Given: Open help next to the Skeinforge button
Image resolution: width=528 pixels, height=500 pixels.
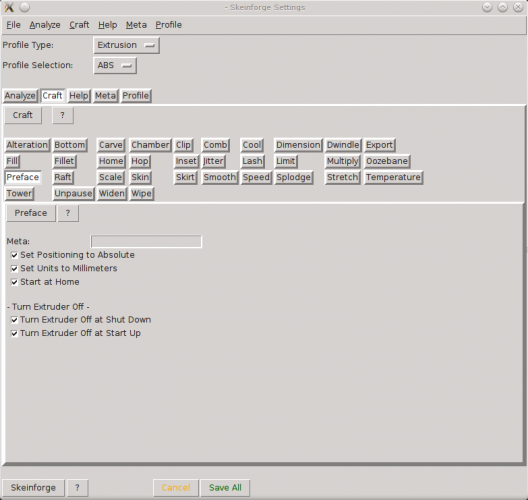Looking at the screenshot, I should coord(77,488).
